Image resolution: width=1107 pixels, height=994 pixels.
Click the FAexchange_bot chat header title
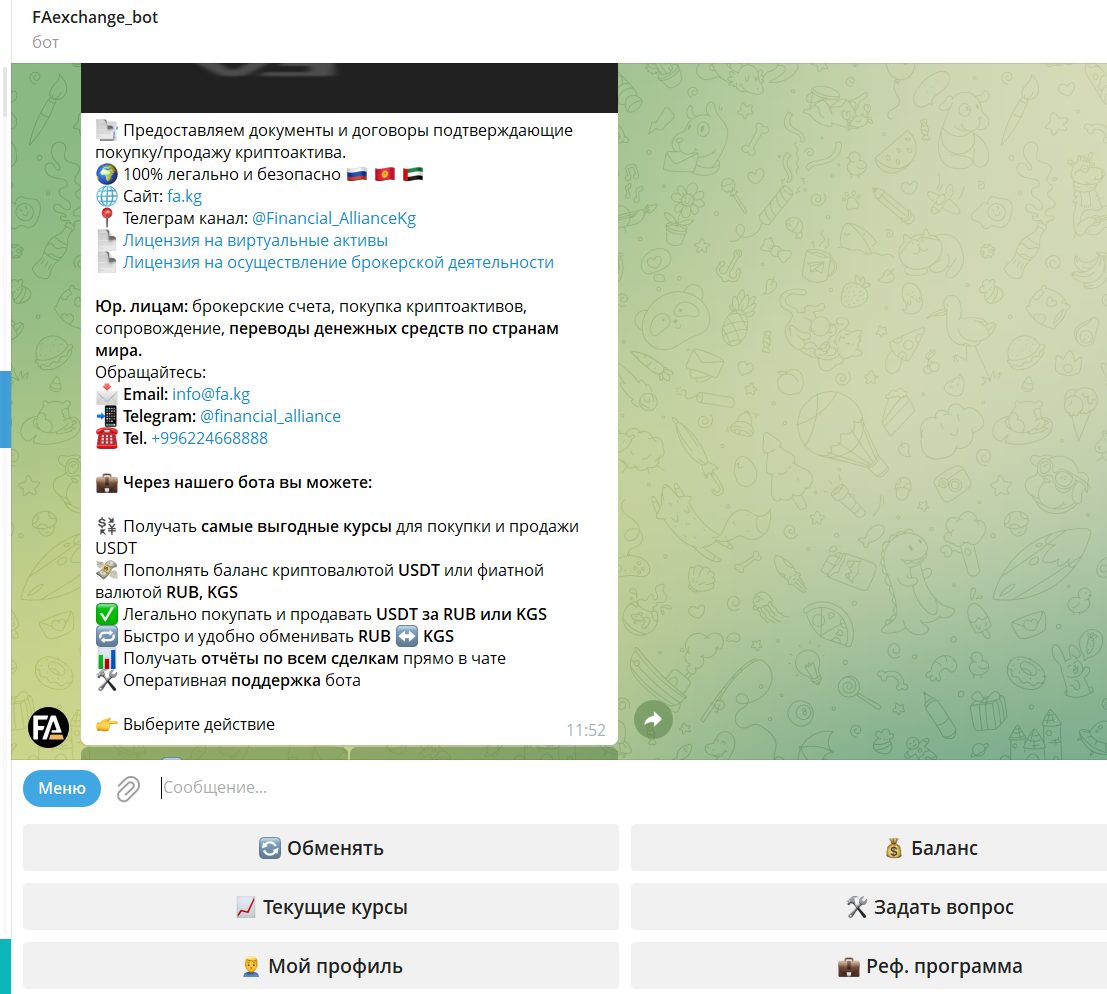pos(95,17)
